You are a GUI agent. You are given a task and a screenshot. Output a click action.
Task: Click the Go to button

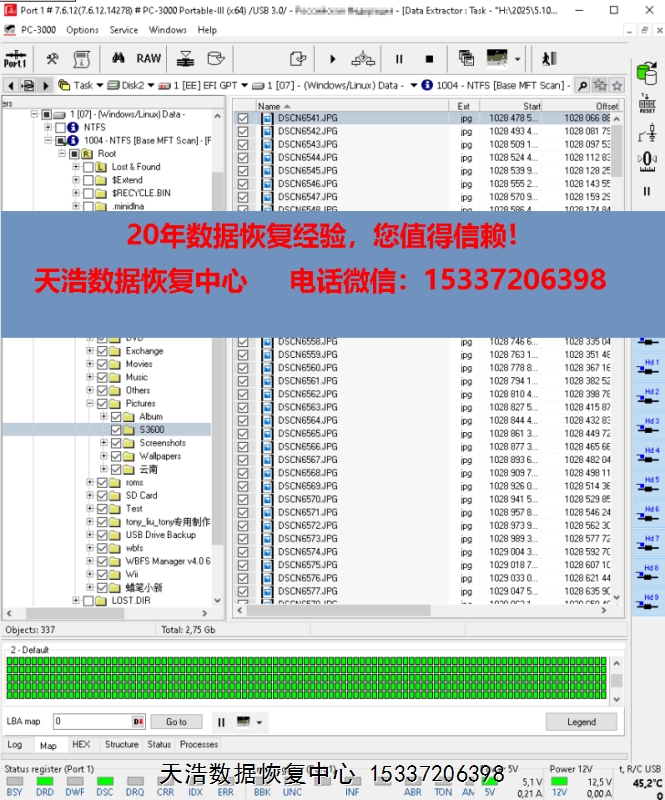click(176, 721)
